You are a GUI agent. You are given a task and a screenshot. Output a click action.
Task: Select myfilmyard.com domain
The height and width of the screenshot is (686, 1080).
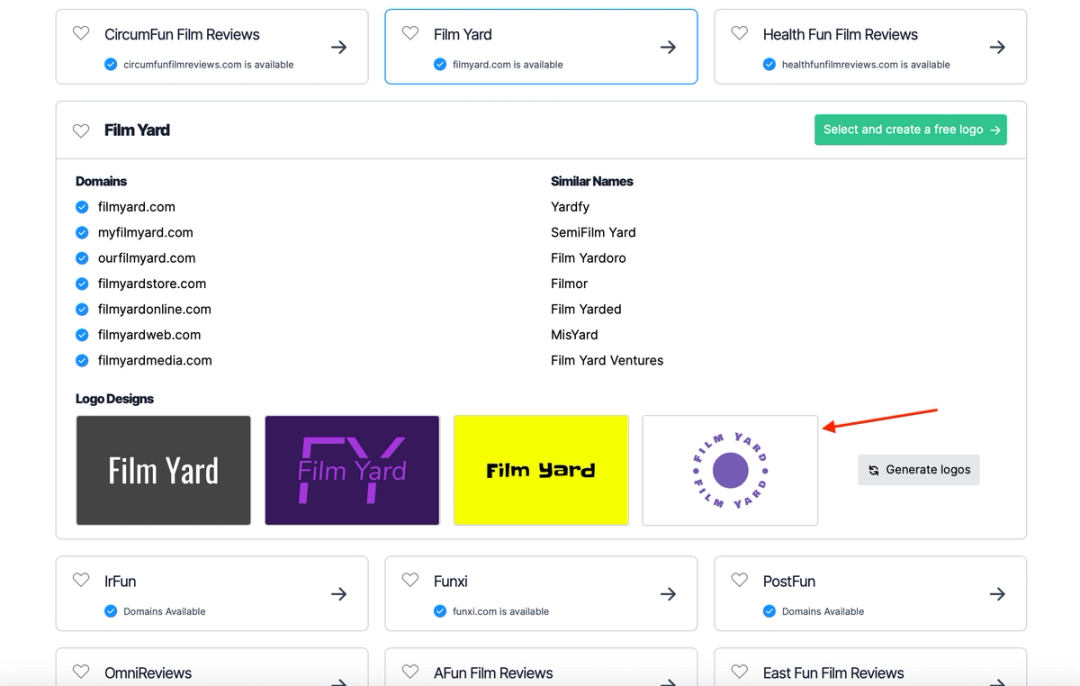(145, 232)
